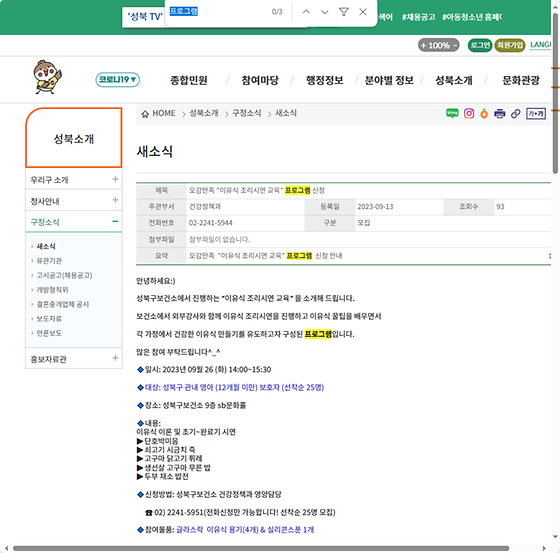
Task: Click the 회원가입 button
Action: 510,45
